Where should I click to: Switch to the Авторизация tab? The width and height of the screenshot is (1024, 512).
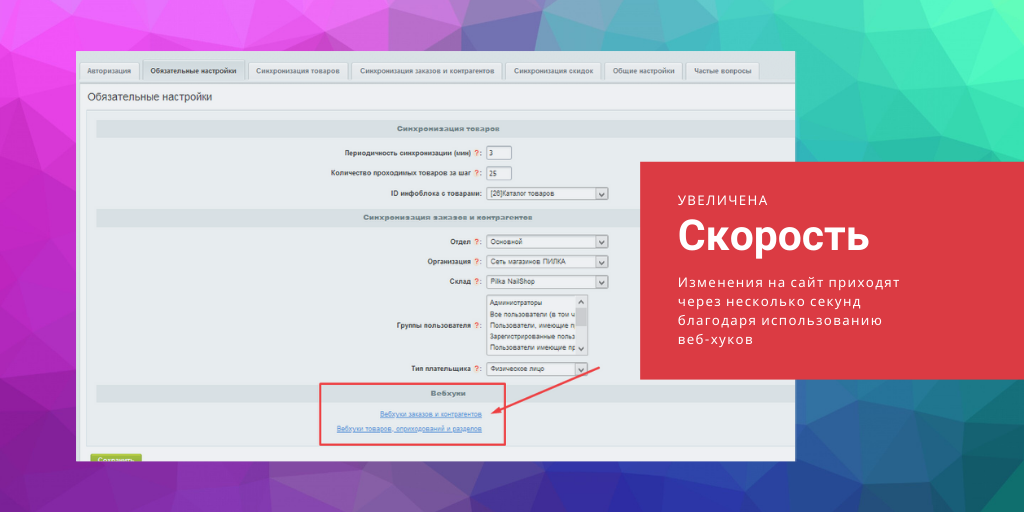pyautogui.click(x=108, y=71)
